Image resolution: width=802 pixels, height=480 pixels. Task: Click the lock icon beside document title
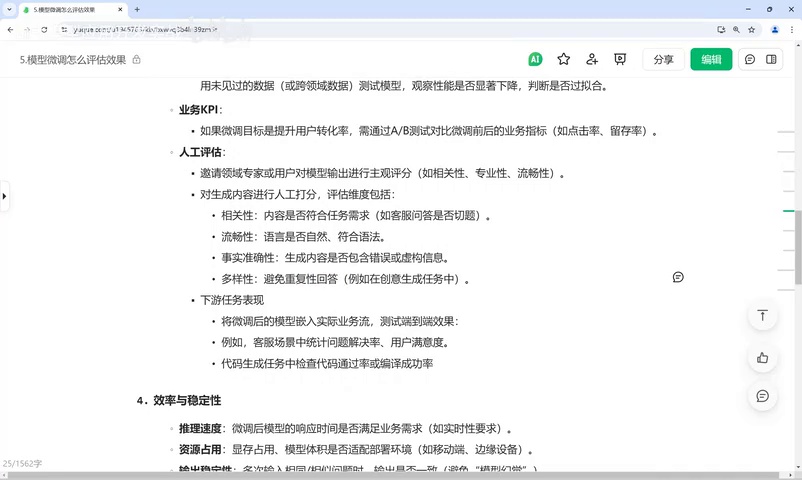coord(137,59)
